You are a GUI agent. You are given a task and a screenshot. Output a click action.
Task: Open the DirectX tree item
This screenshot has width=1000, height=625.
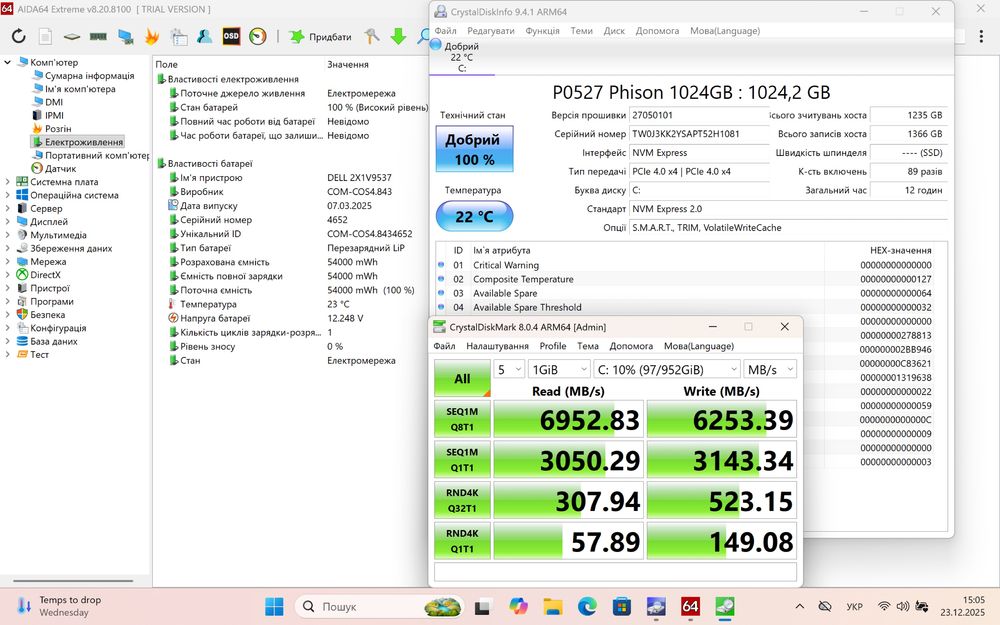click(45, 275)
